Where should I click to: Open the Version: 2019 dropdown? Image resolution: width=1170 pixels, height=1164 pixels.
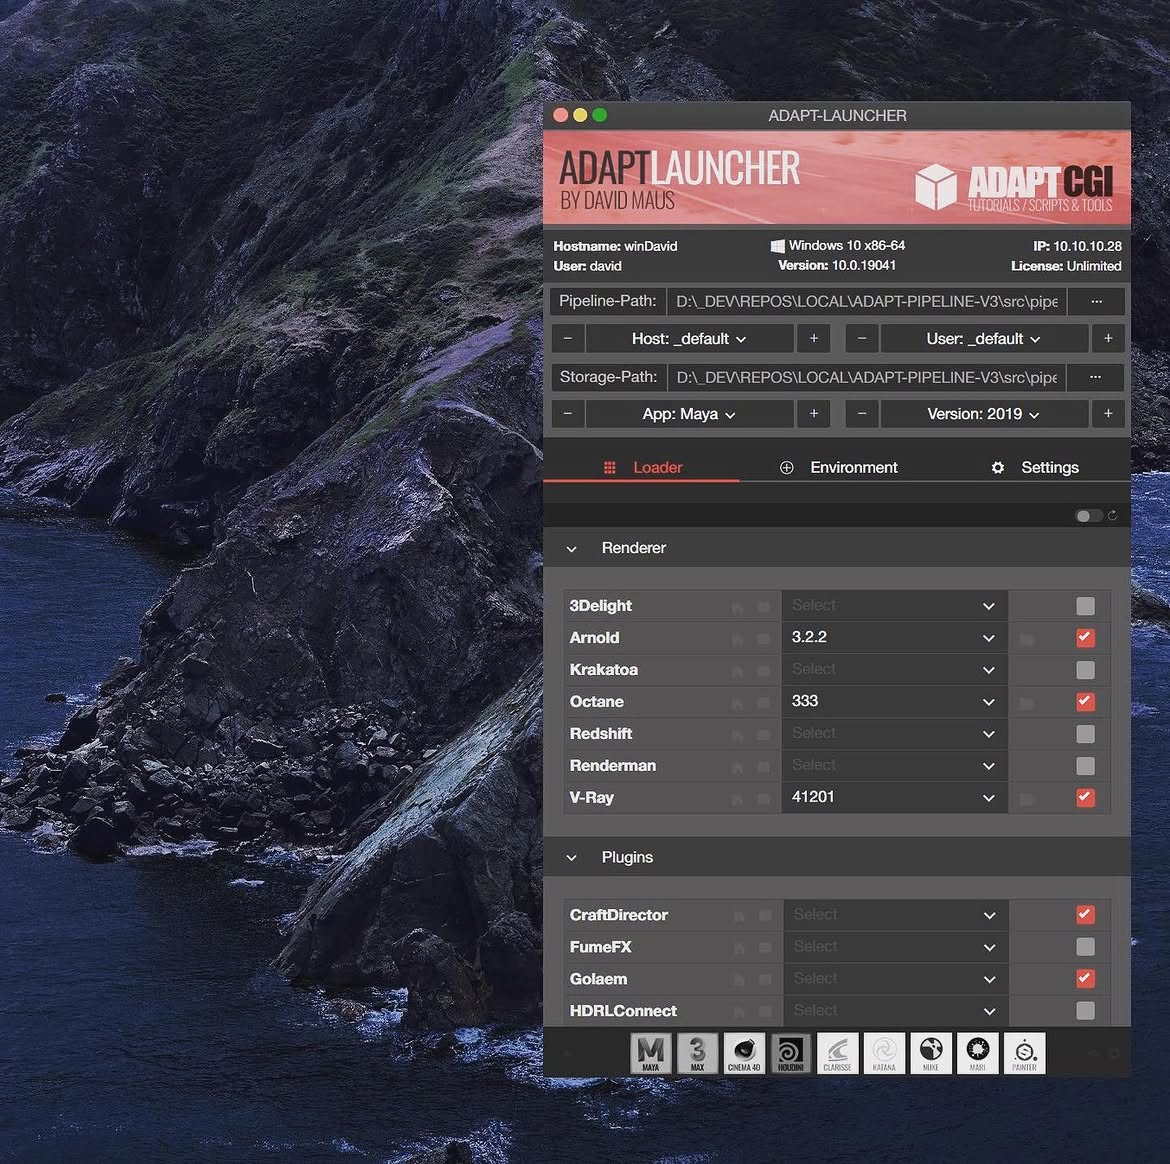(983, 414)
